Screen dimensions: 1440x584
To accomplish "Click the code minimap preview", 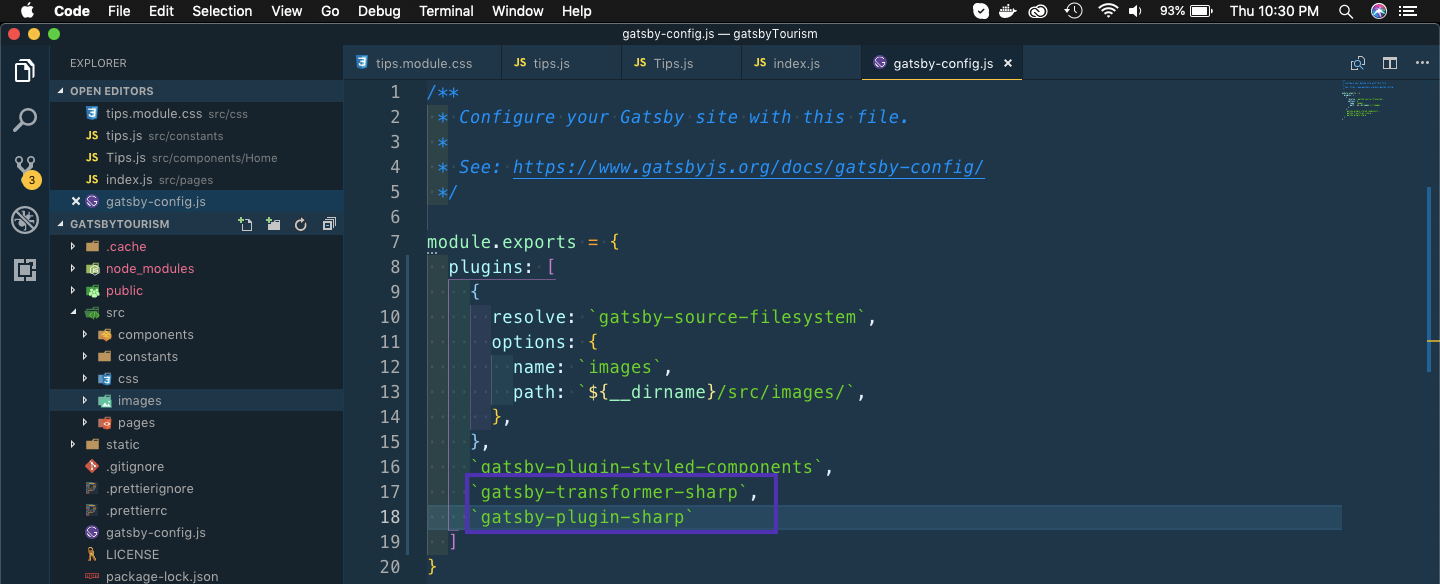I will (x=1368, y=99).
